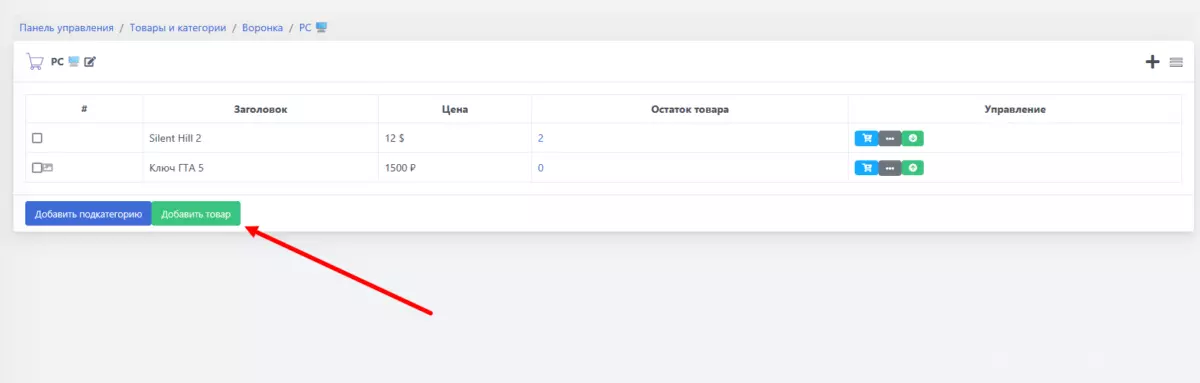
Task: Click the Silent Hill 2 title cell
Action: [x=260, y=139]
